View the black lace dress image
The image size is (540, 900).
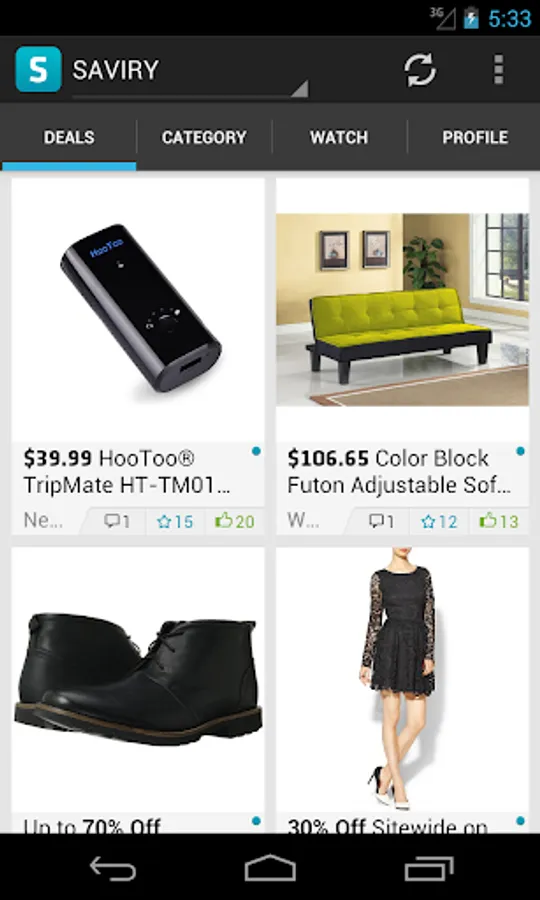402,679
